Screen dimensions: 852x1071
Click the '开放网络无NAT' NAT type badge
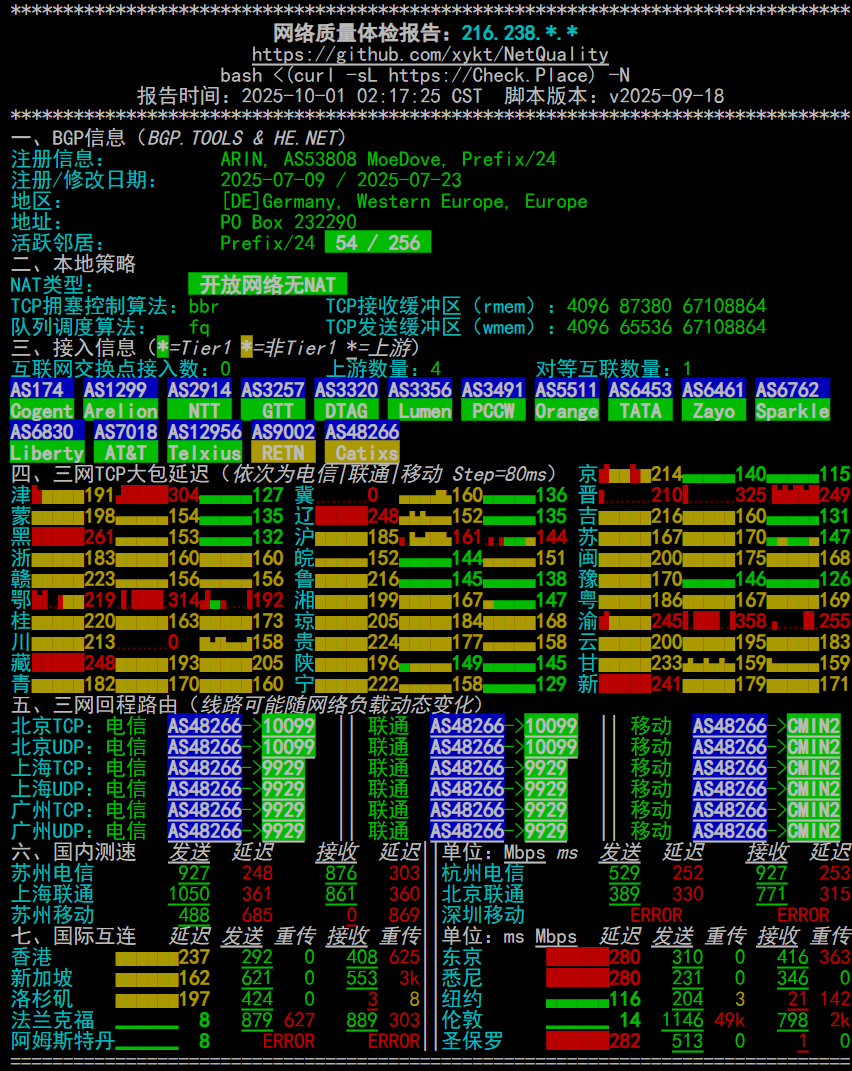(x=267, y=285)
